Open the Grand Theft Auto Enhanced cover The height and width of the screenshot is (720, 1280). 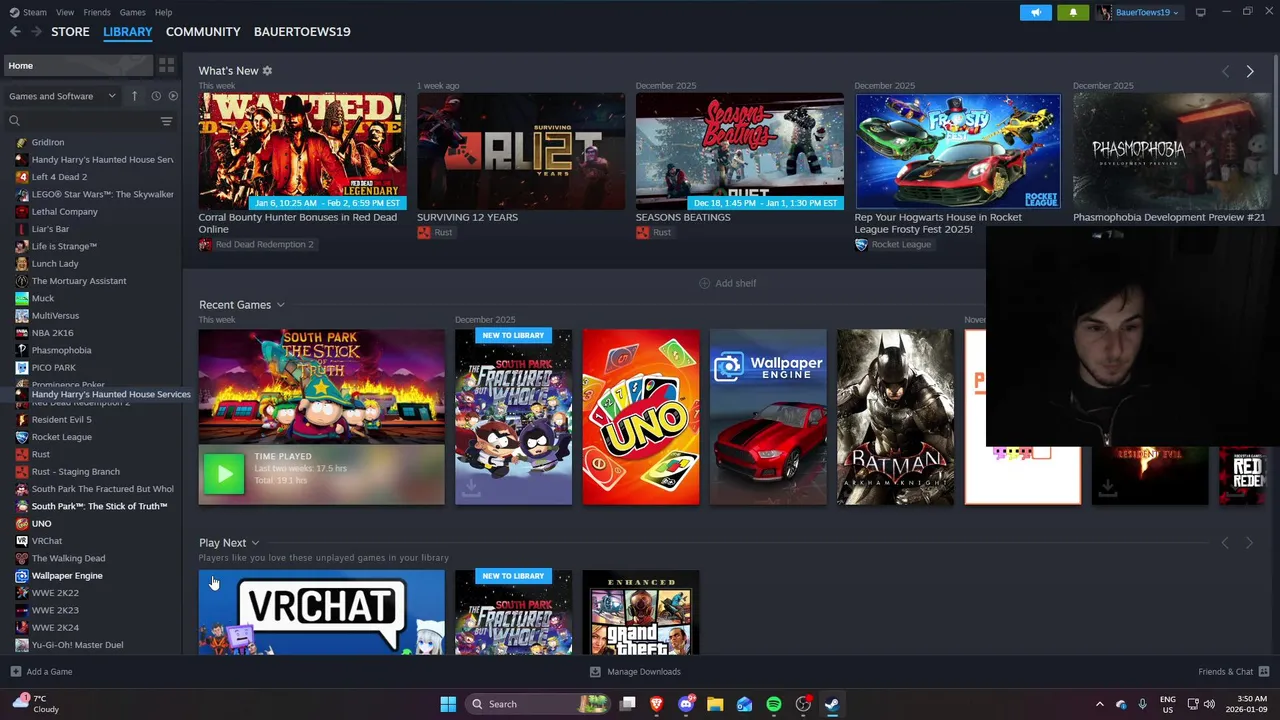641,612
